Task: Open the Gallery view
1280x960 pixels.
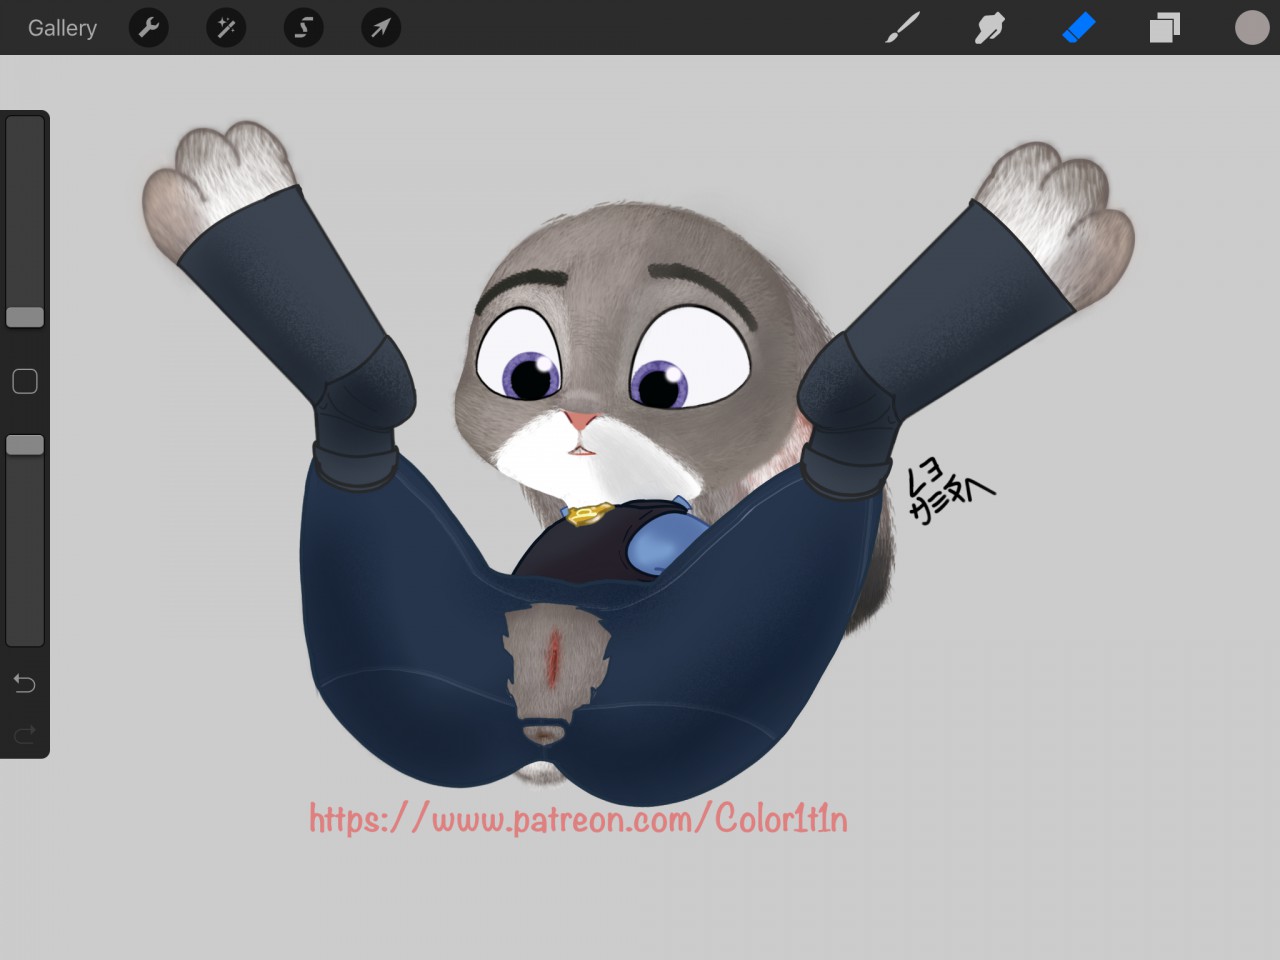Action: pyautogui.click(x=62, y=28)
